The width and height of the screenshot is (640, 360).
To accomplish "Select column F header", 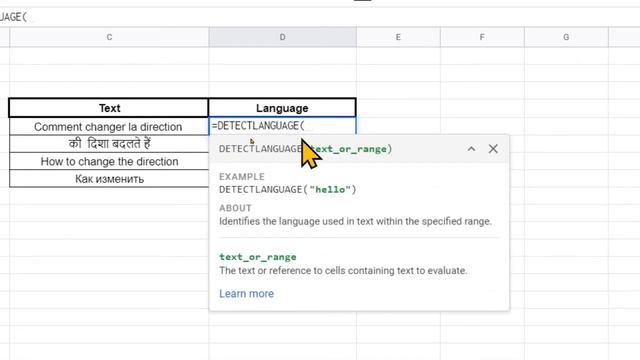I will (482, 37).
